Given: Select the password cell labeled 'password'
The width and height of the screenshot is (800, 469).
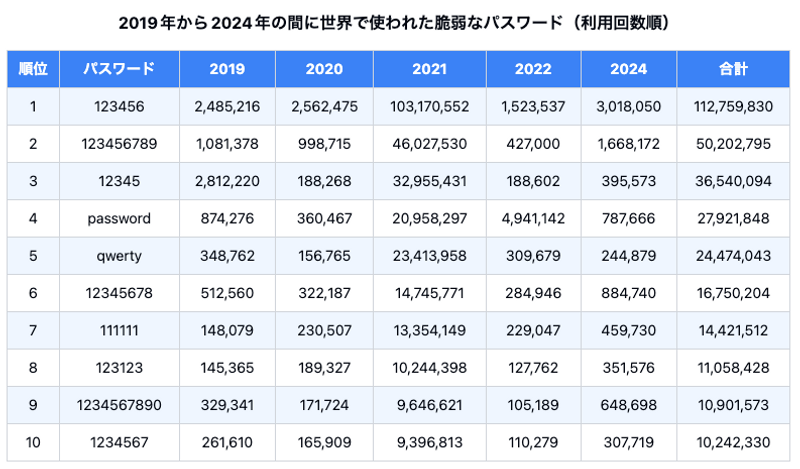Looking at the screenshot, I should point(119,218).
